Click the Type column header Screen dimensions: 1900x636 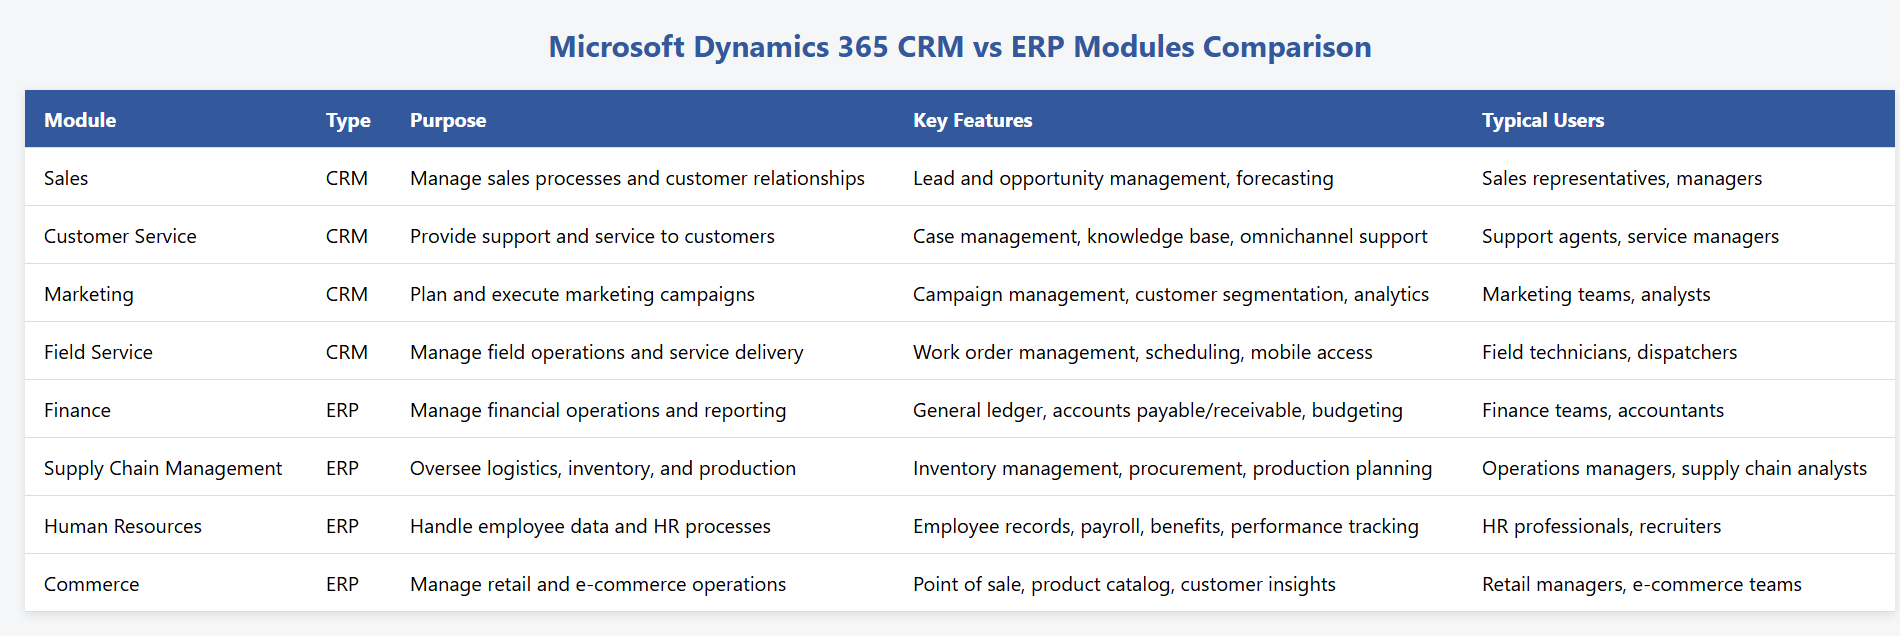coord(348,120)
